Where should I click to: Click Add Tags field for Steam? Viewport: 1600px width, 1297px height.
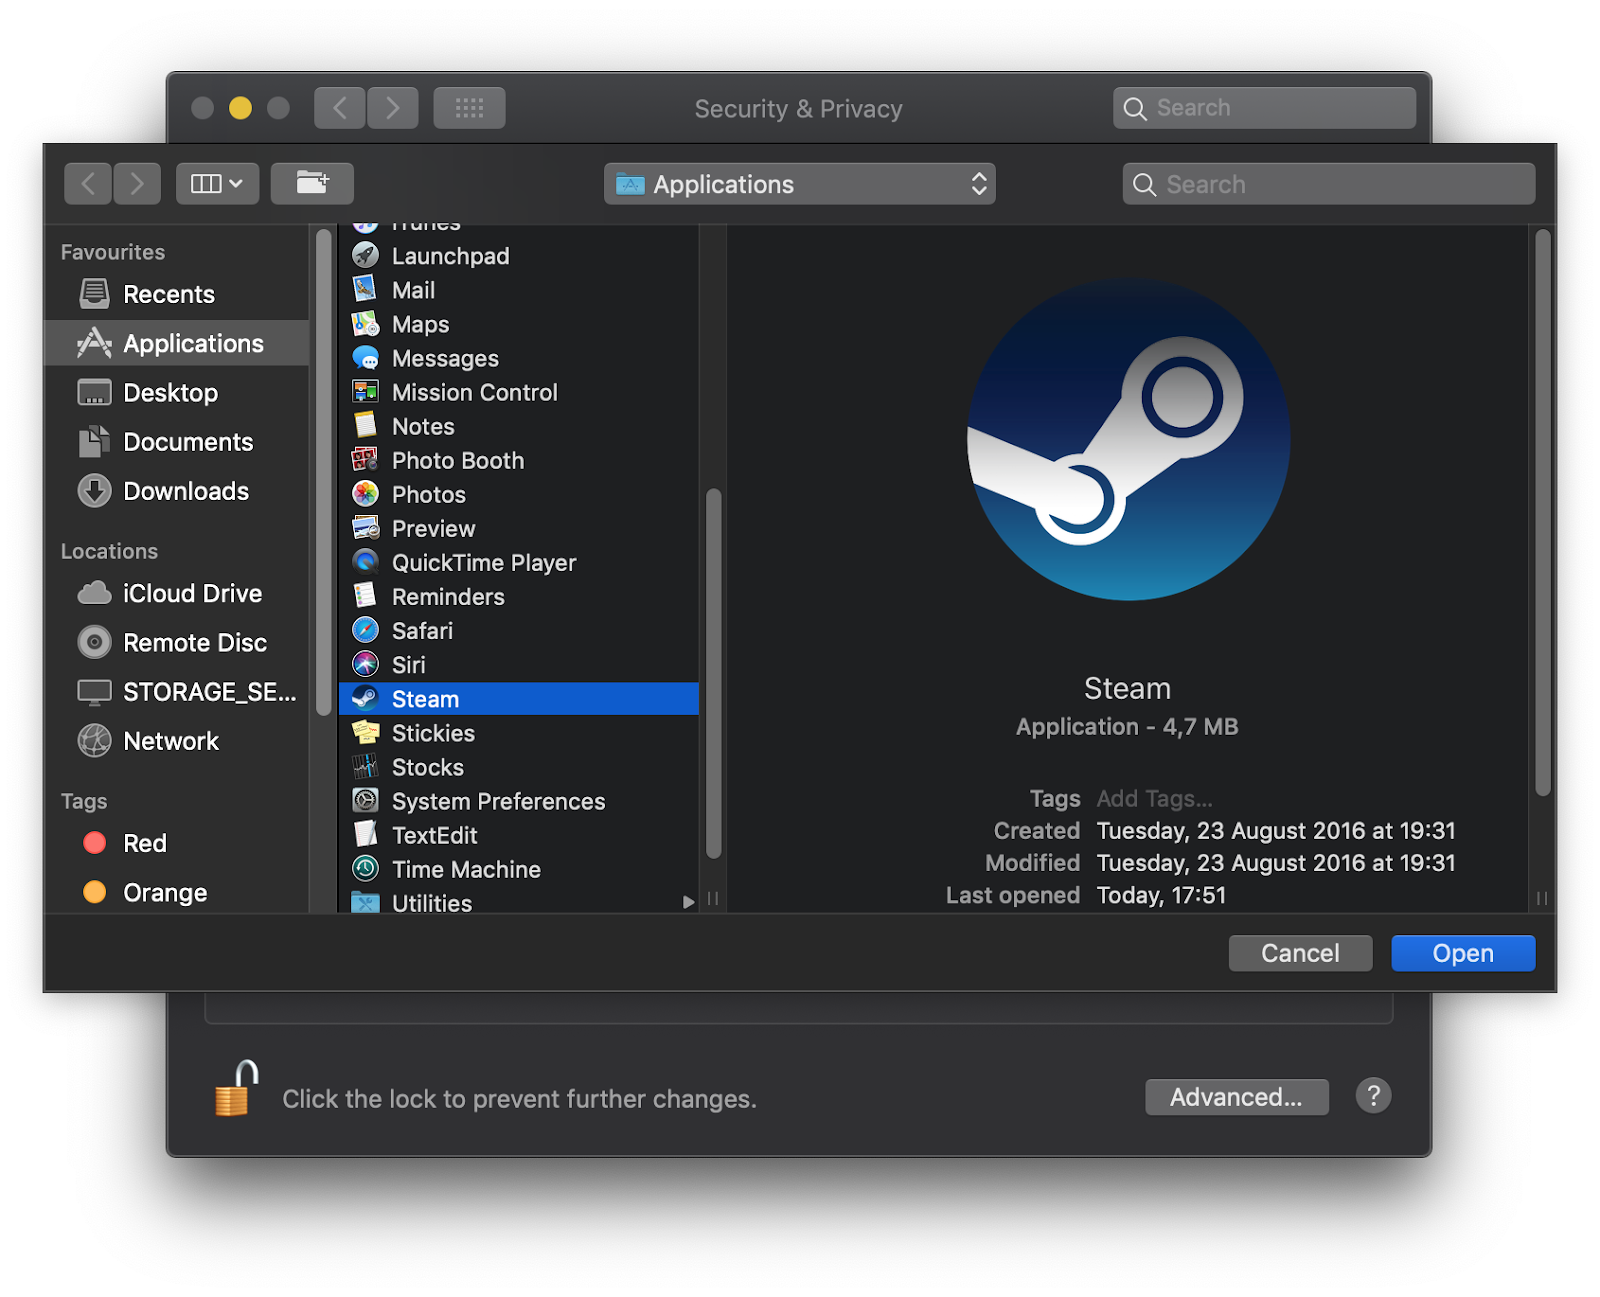1154,799
